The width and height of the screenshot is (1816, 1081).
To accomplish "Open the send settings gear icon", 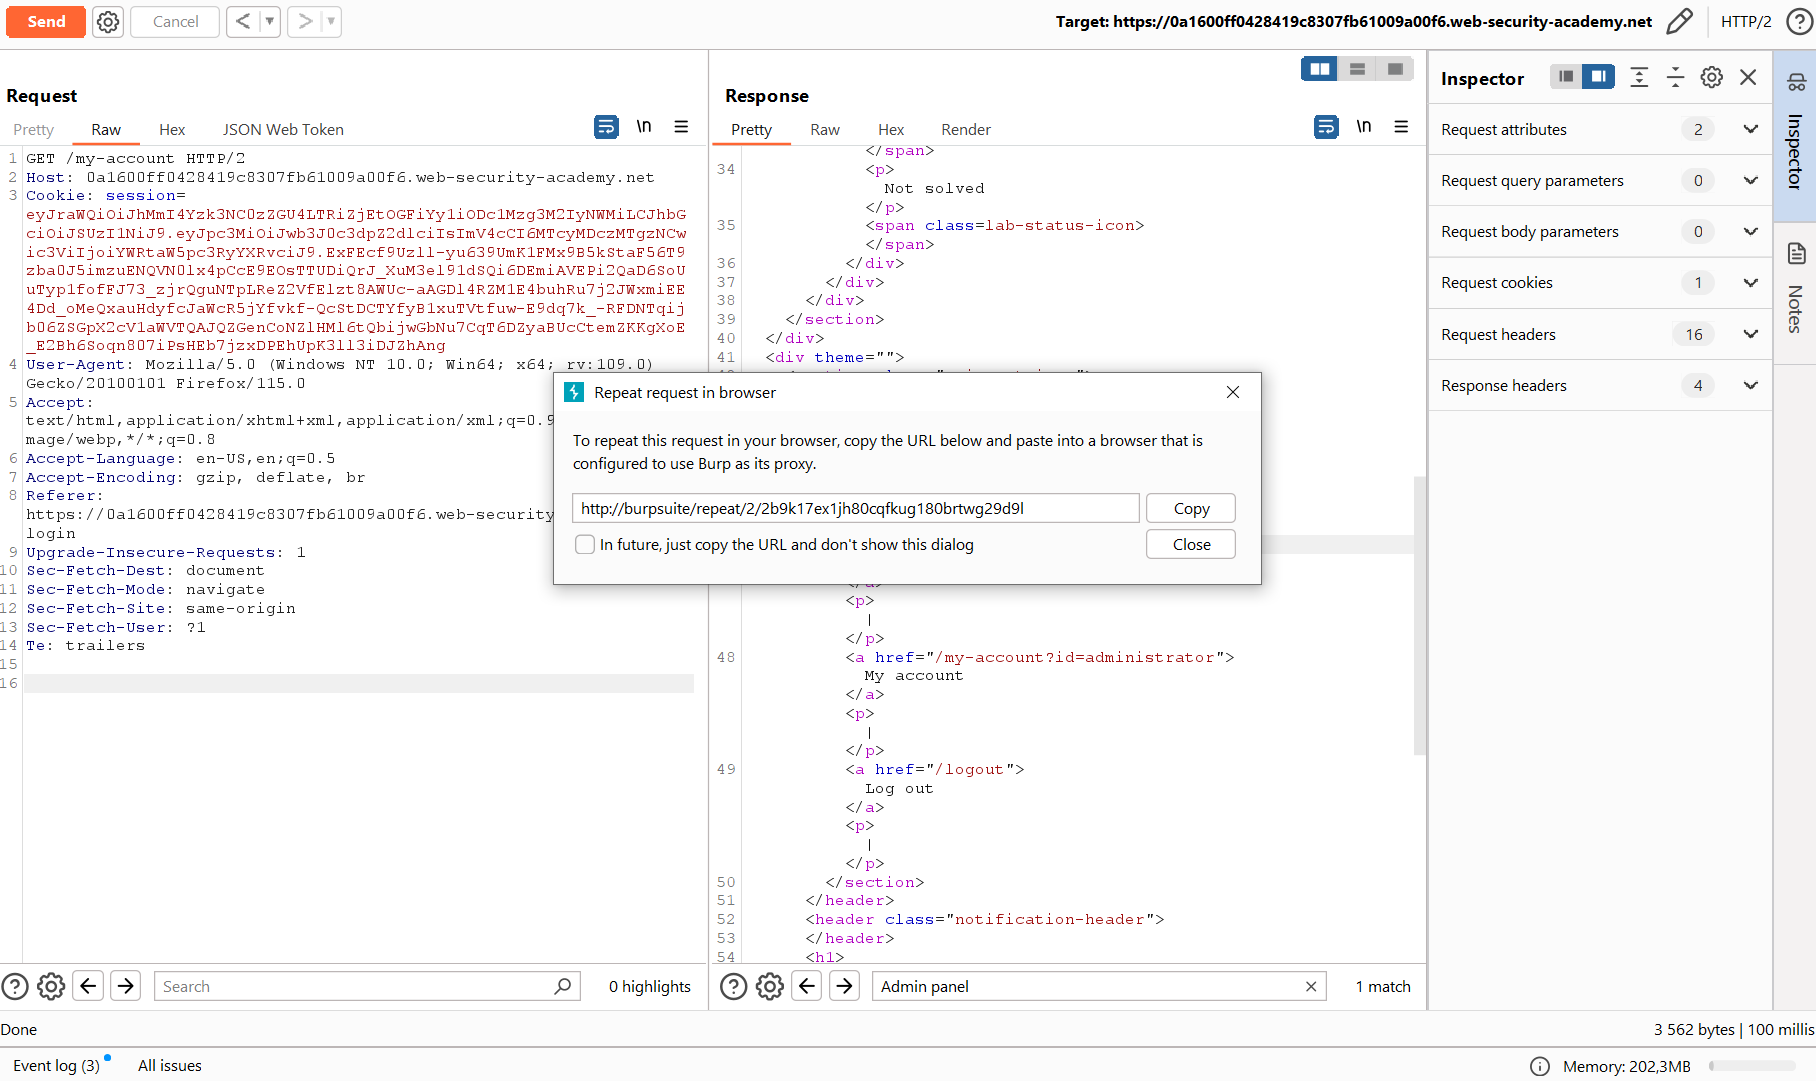I will 108,22.
